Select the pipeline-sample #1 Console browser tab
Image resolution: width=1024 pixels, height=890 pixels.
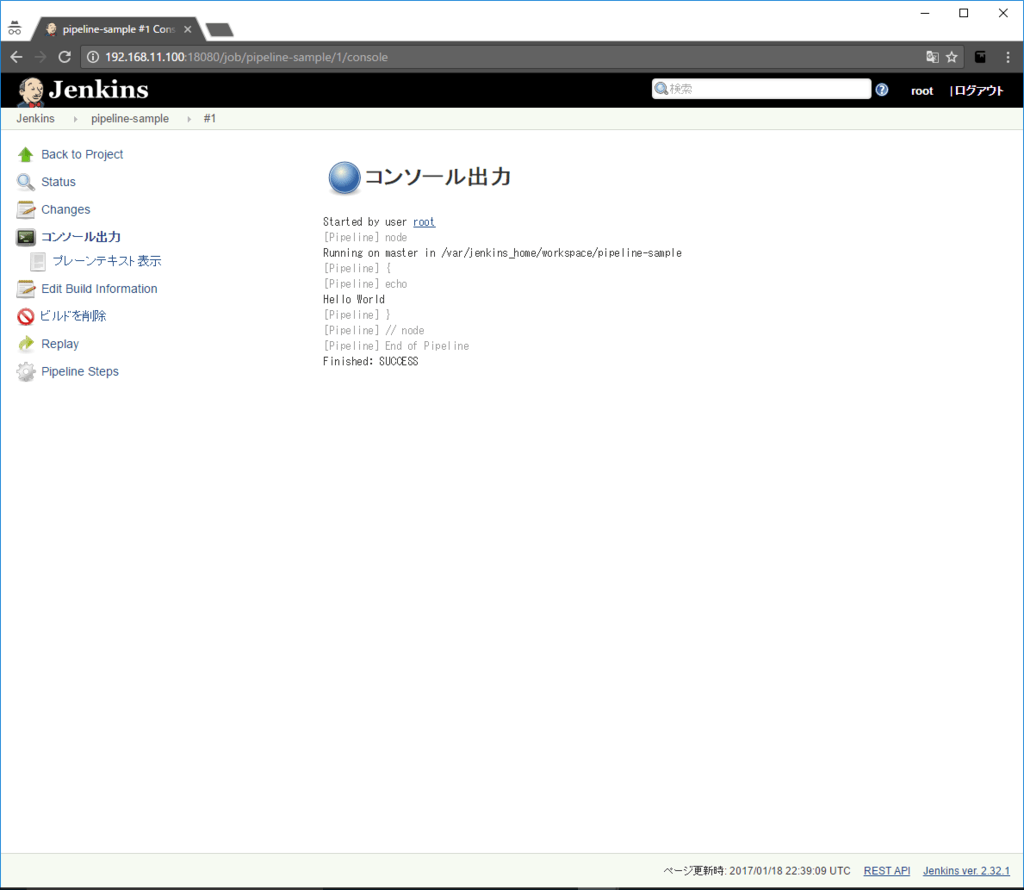coord(112,29)
